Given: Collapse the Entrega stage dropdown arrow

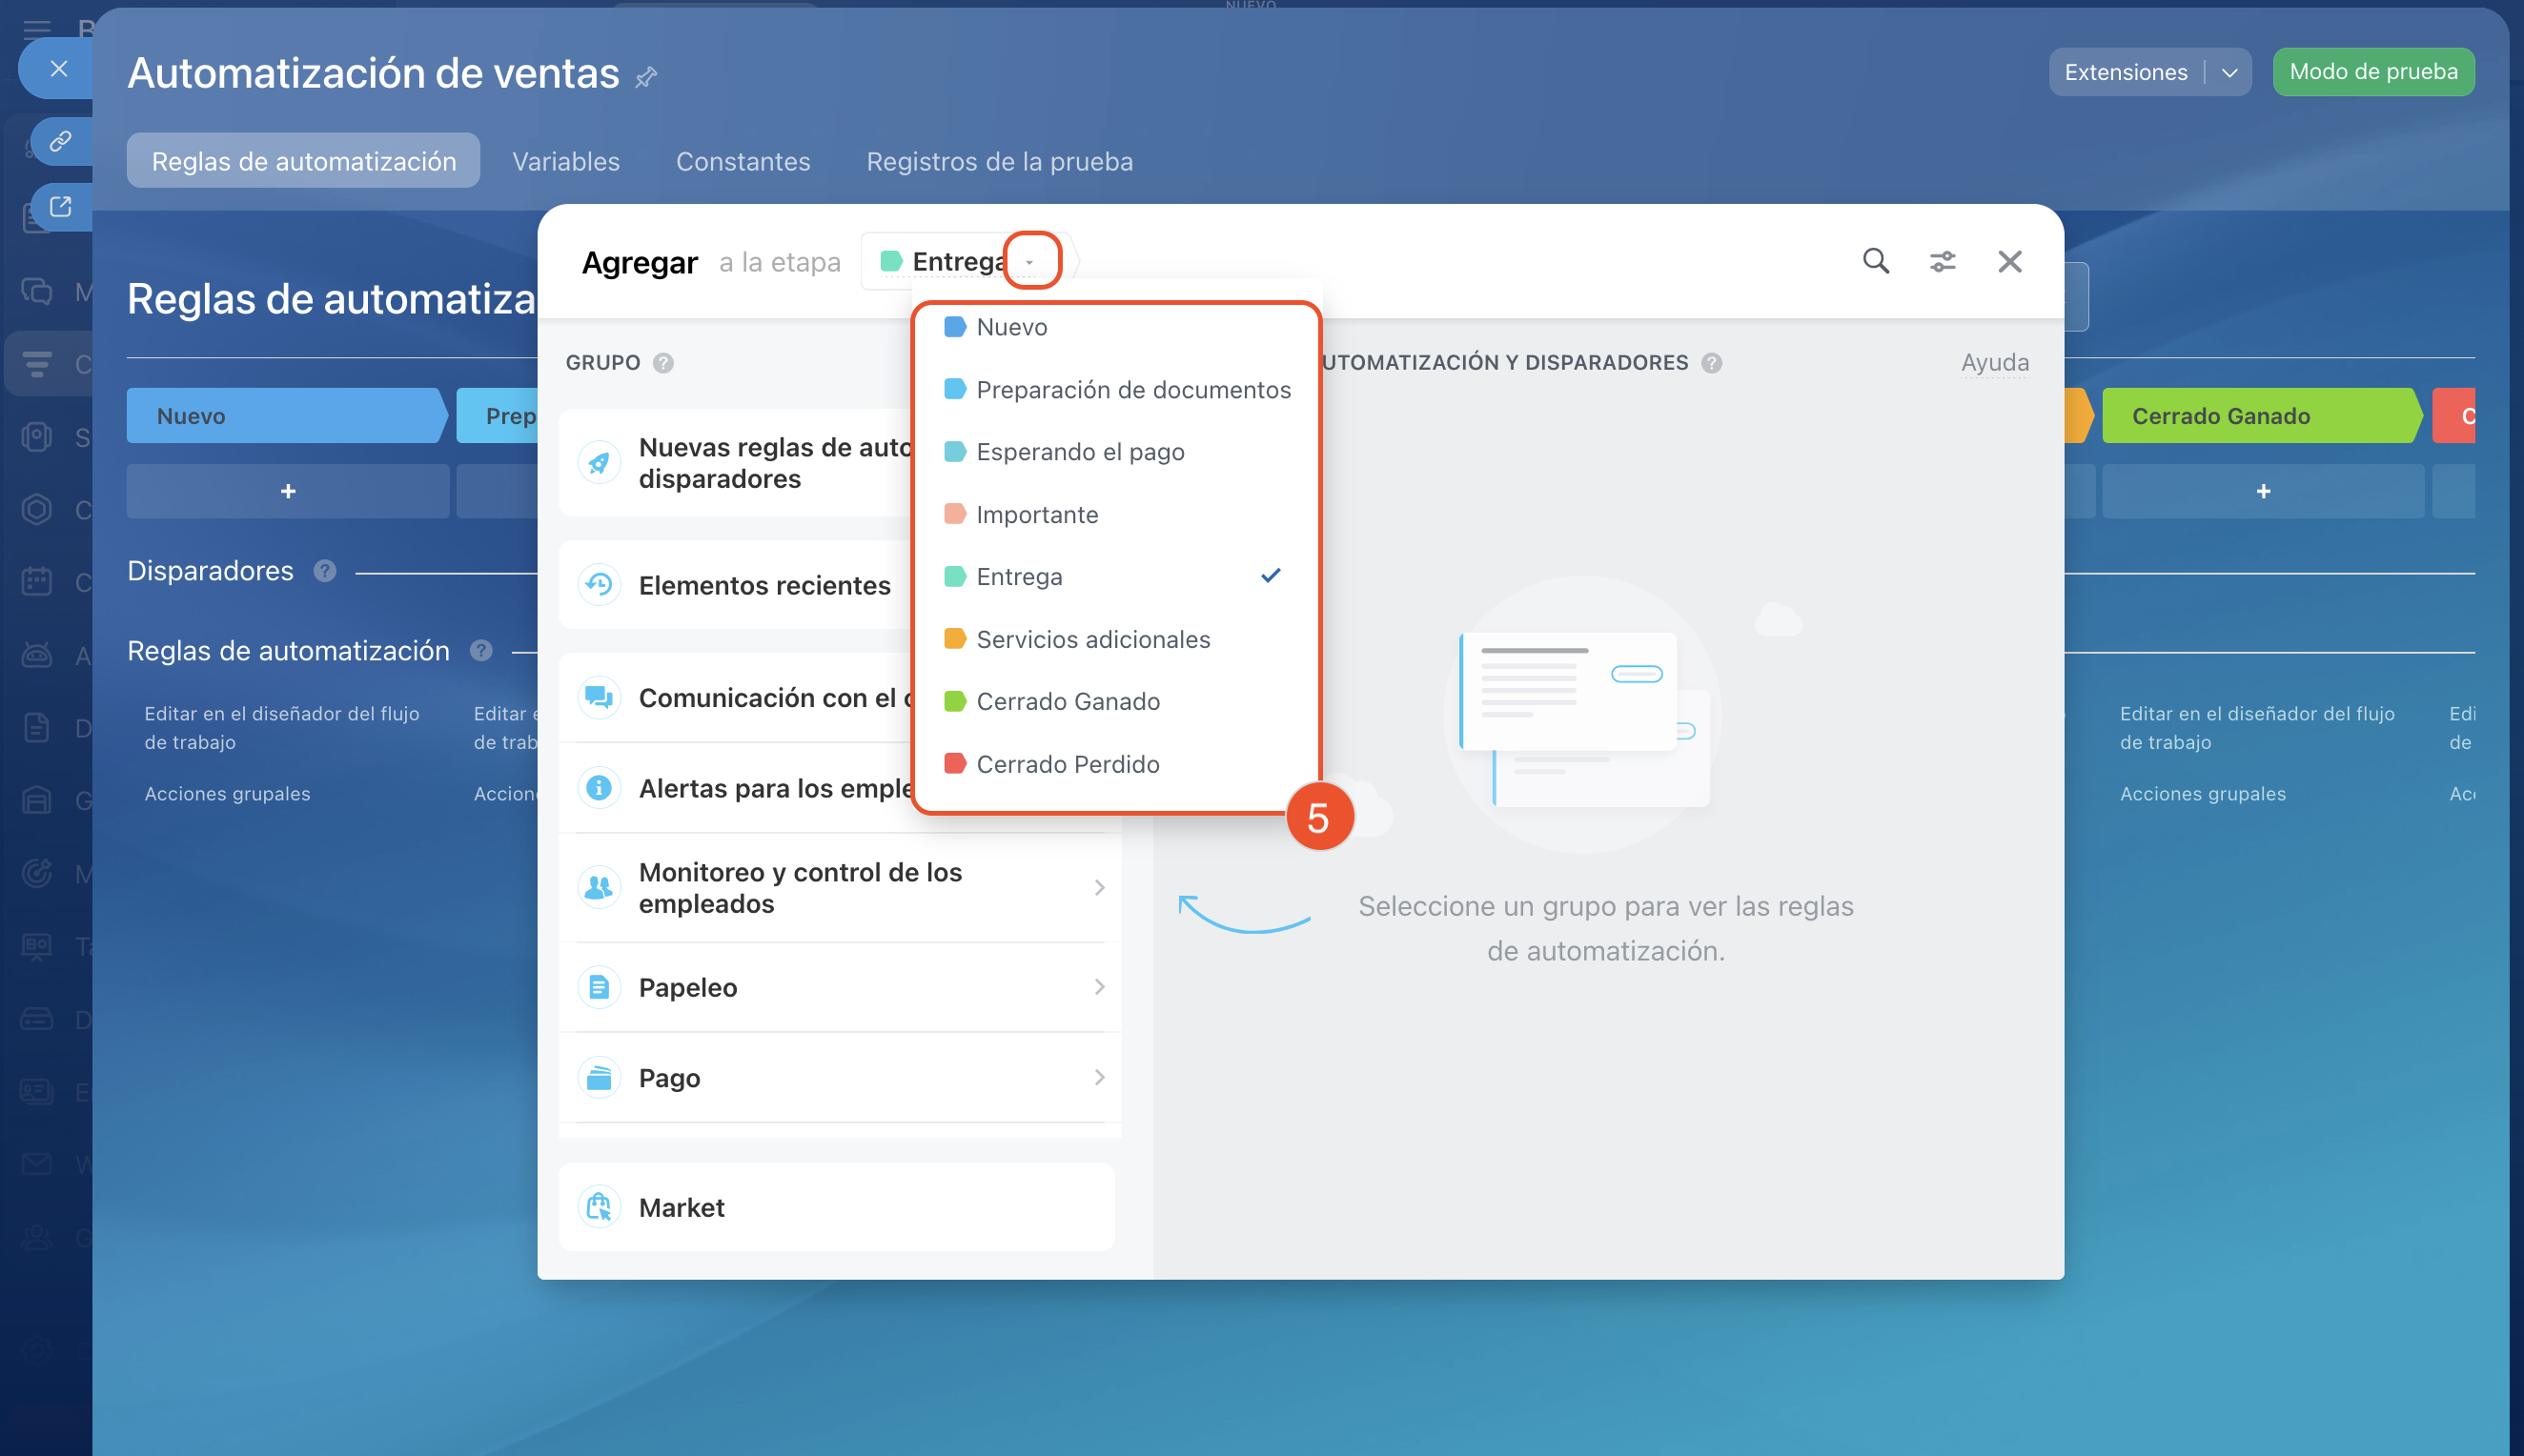Looking at the screenshot, I should [x=1030, y=262].
